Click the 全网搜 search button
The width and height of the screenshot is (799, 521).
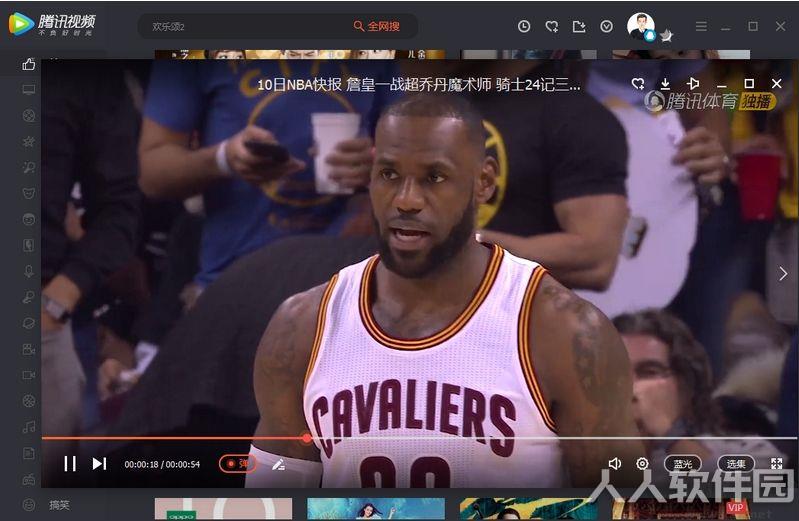[377, 26]
